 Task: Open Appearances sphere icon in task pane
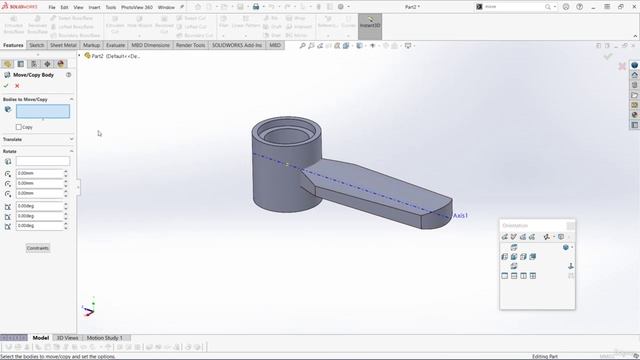click(634, 115)
